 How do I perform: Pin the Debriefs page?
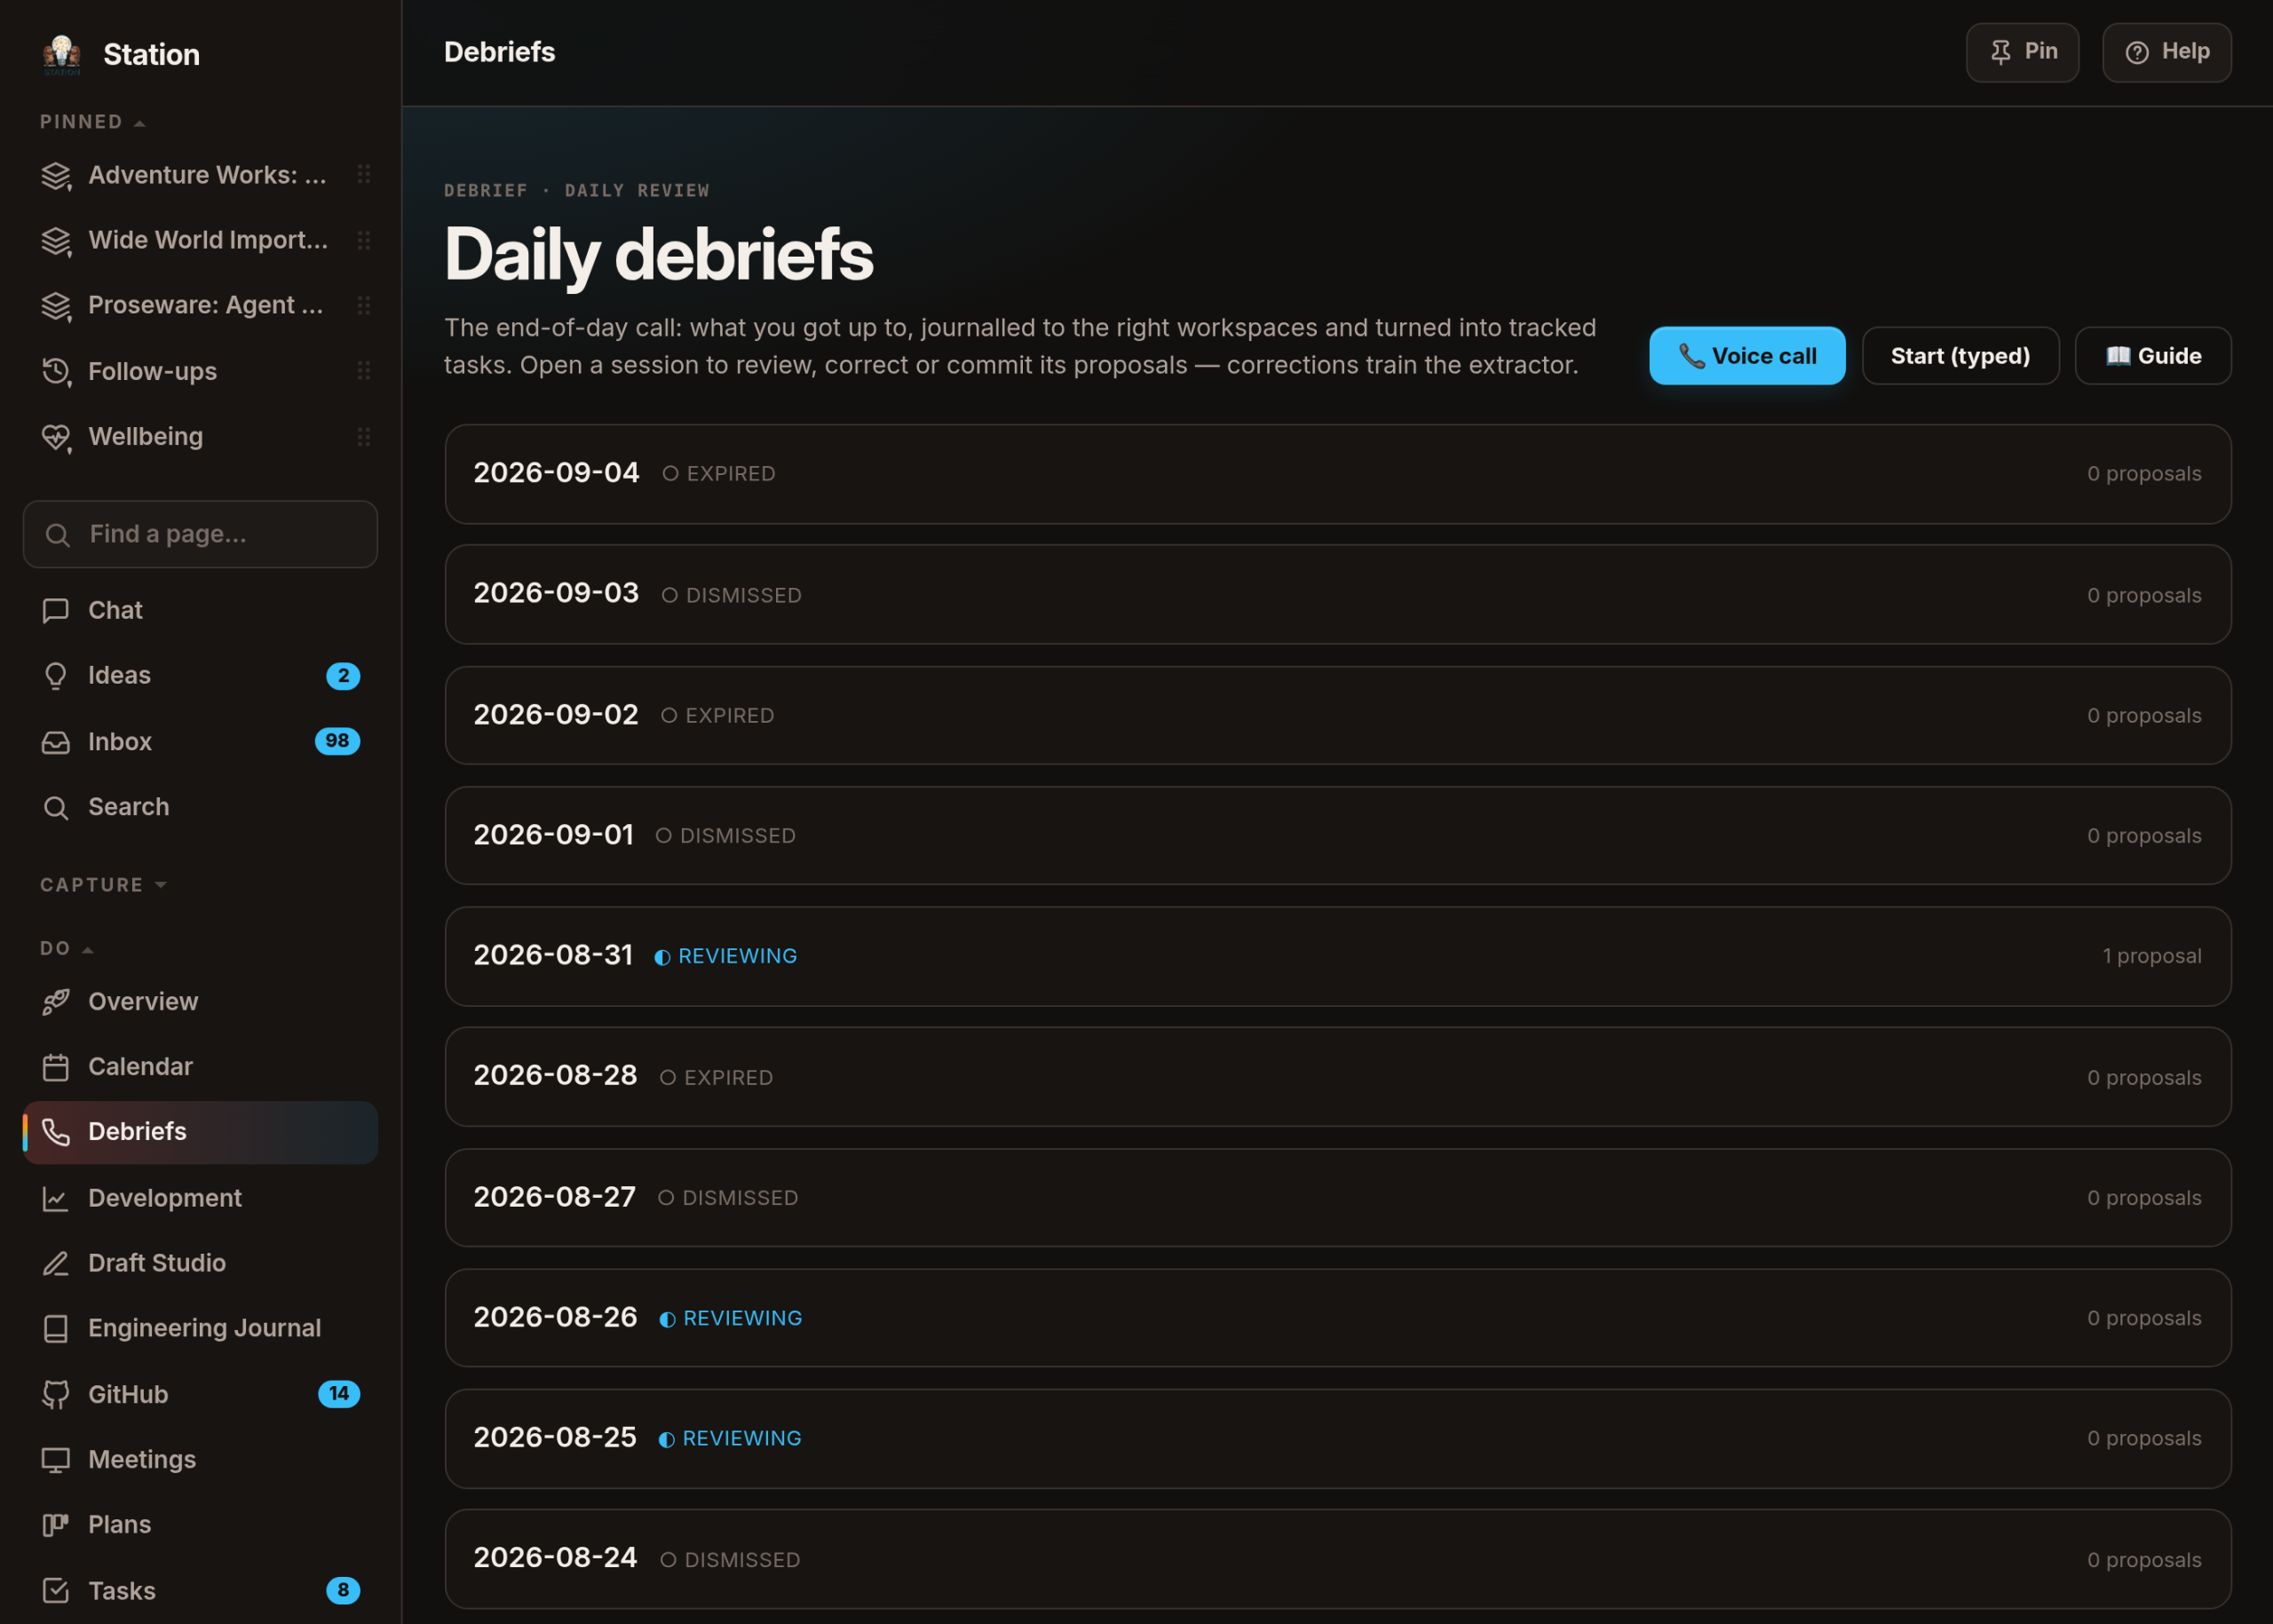click(x=2022, y=52)
